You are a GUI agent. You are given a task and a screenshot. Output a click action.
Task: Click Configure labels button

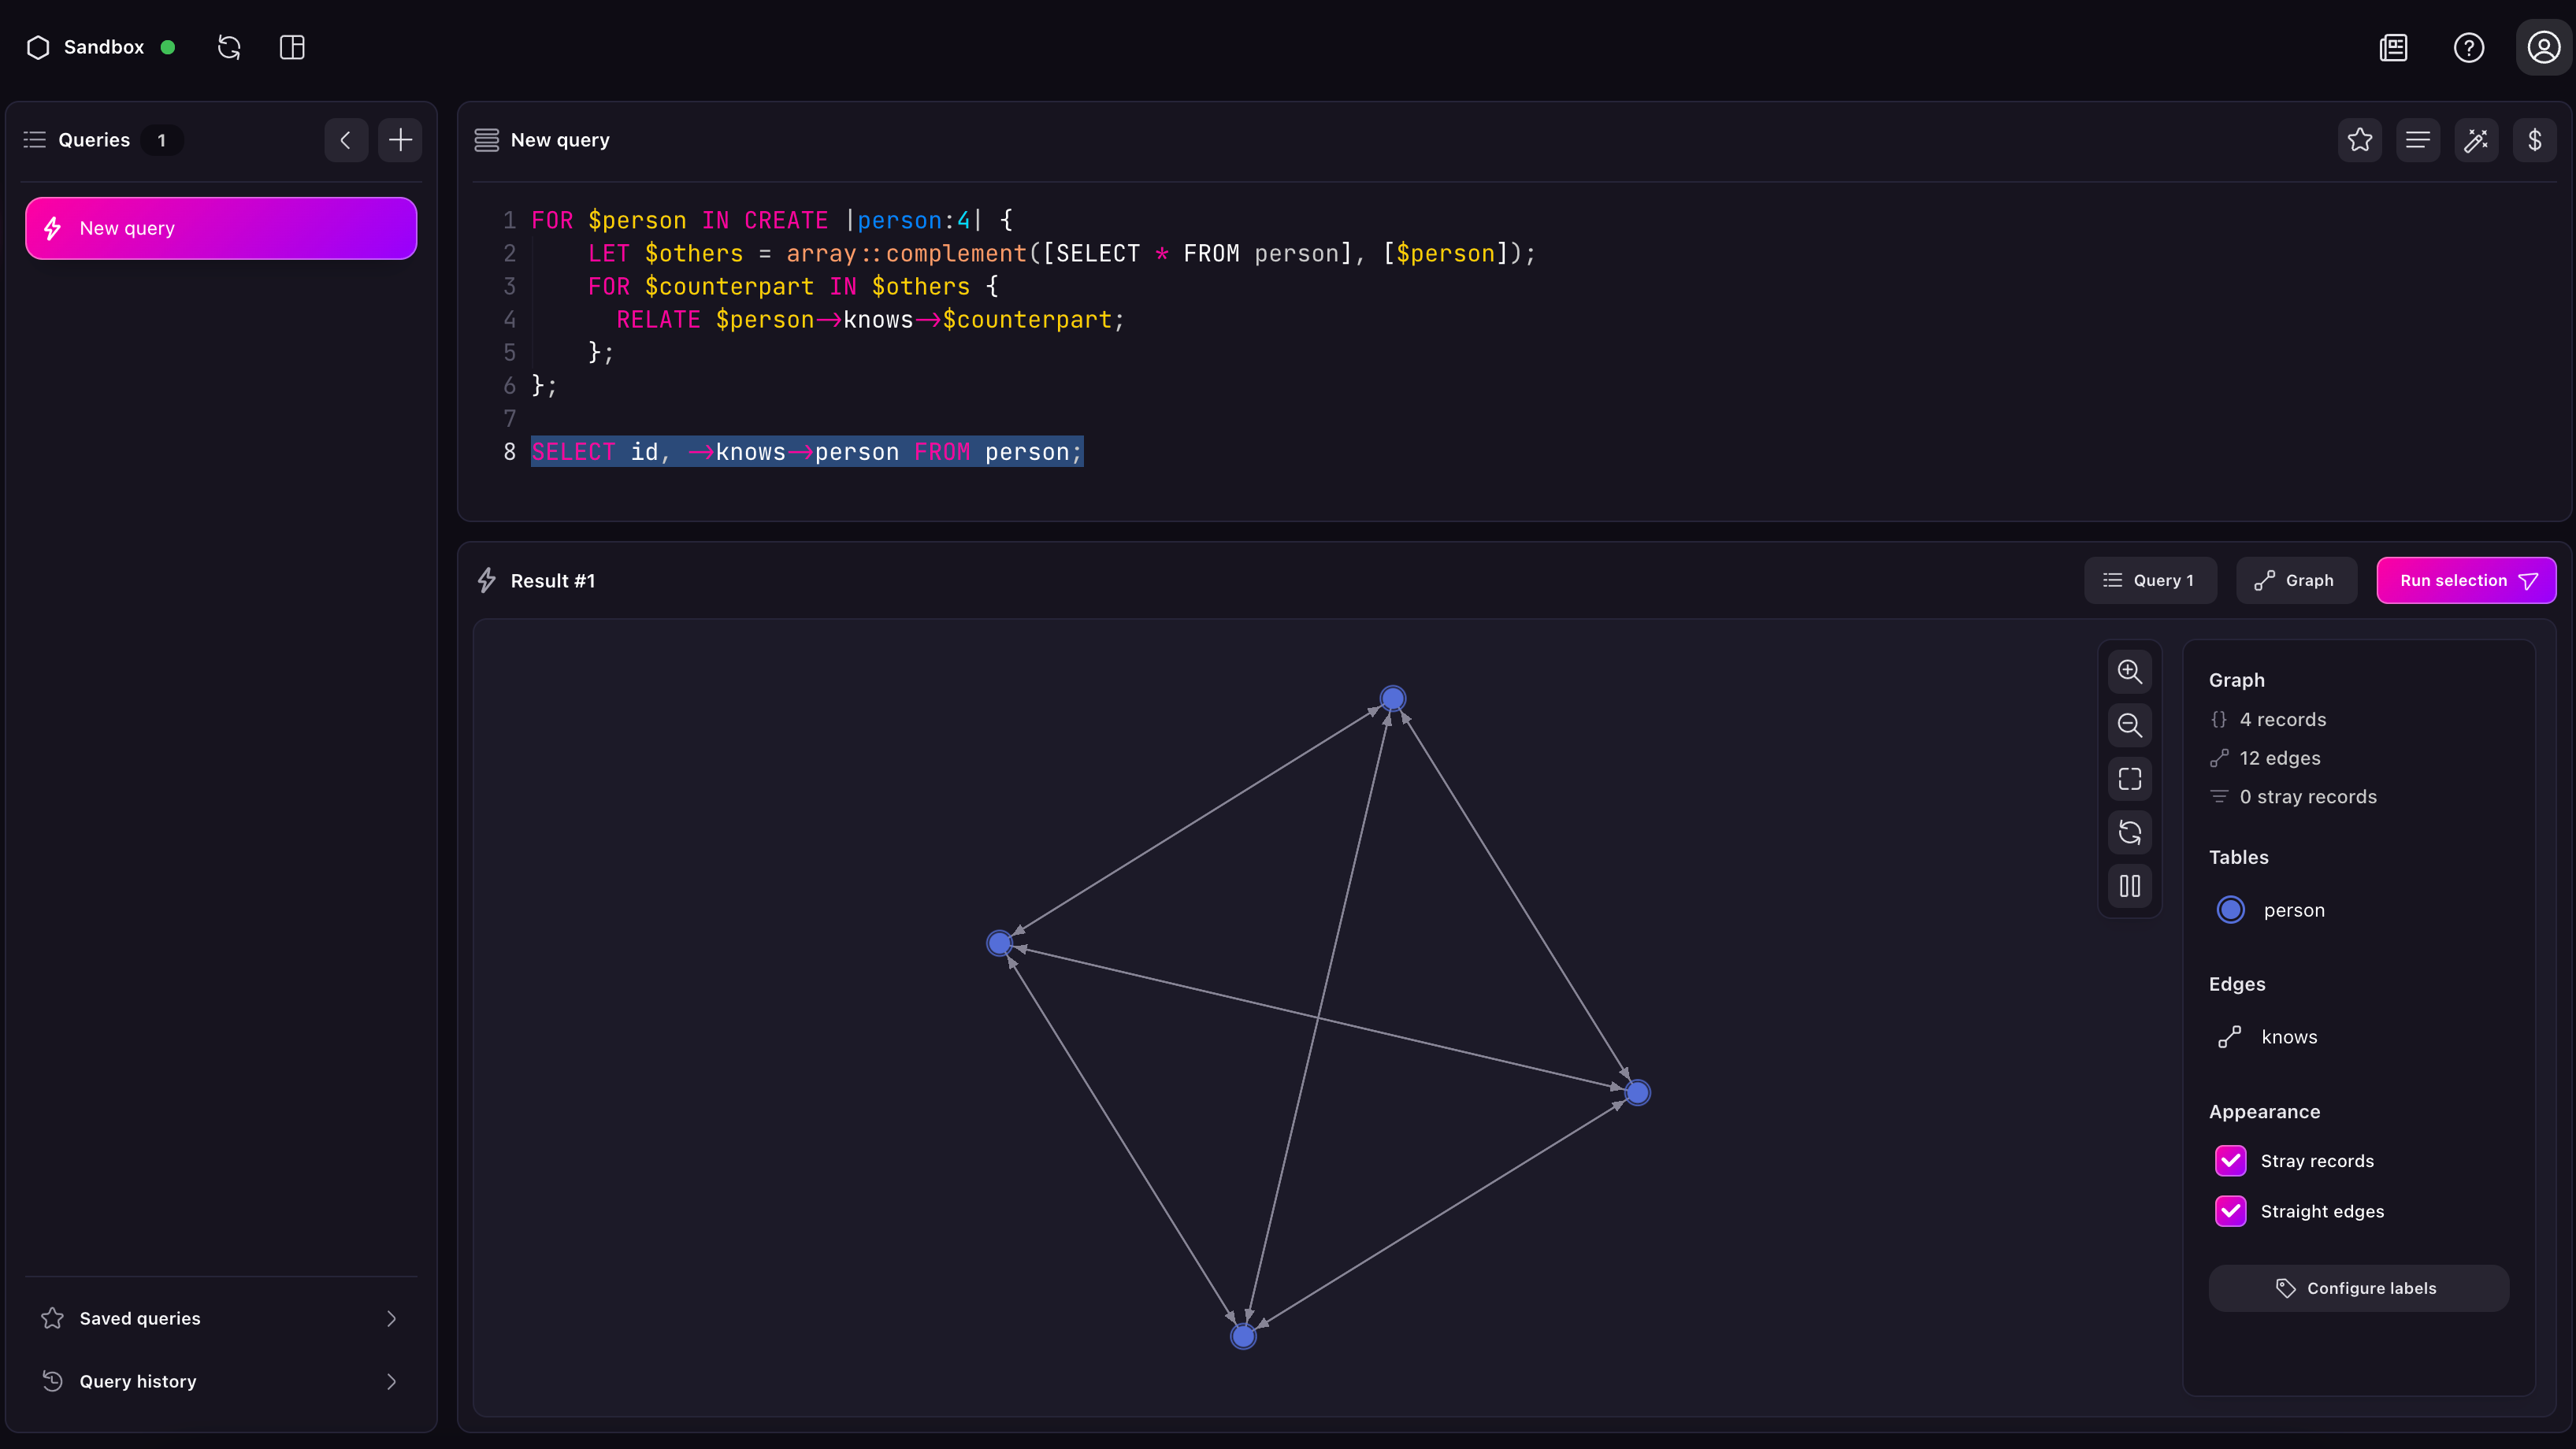point(2358,1288)
